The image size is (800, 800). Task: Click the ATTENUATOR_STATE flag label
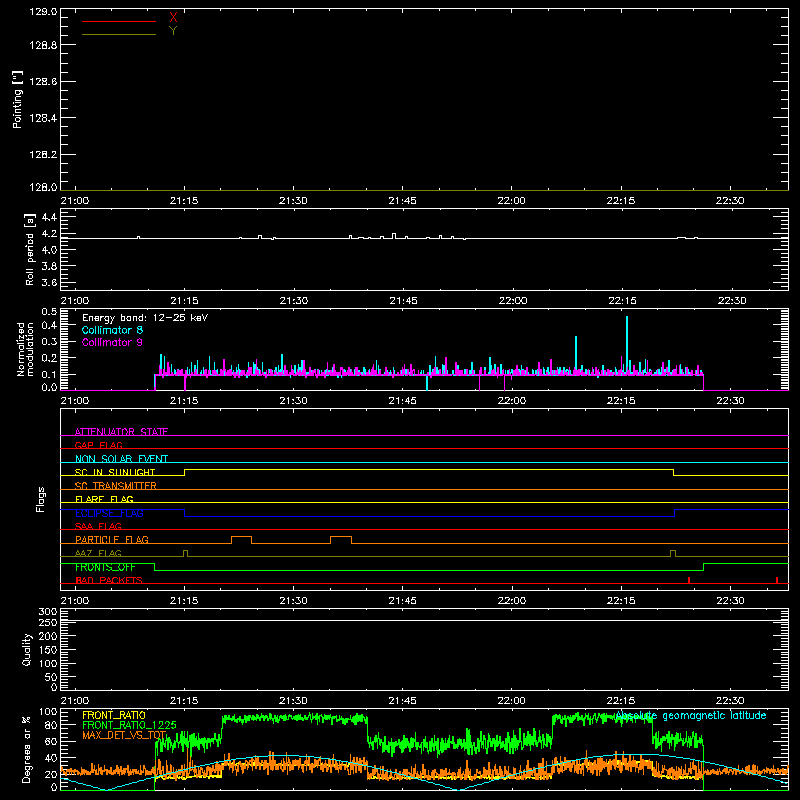coord(121,432)
